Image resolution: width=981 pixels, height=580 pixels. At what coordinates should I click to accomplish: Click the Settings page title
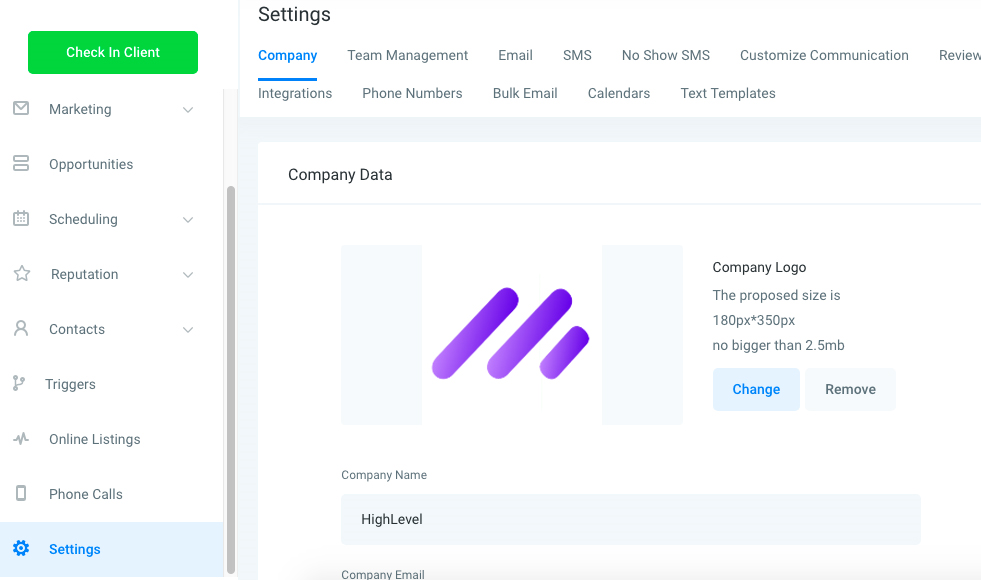[x=294, y=14]
